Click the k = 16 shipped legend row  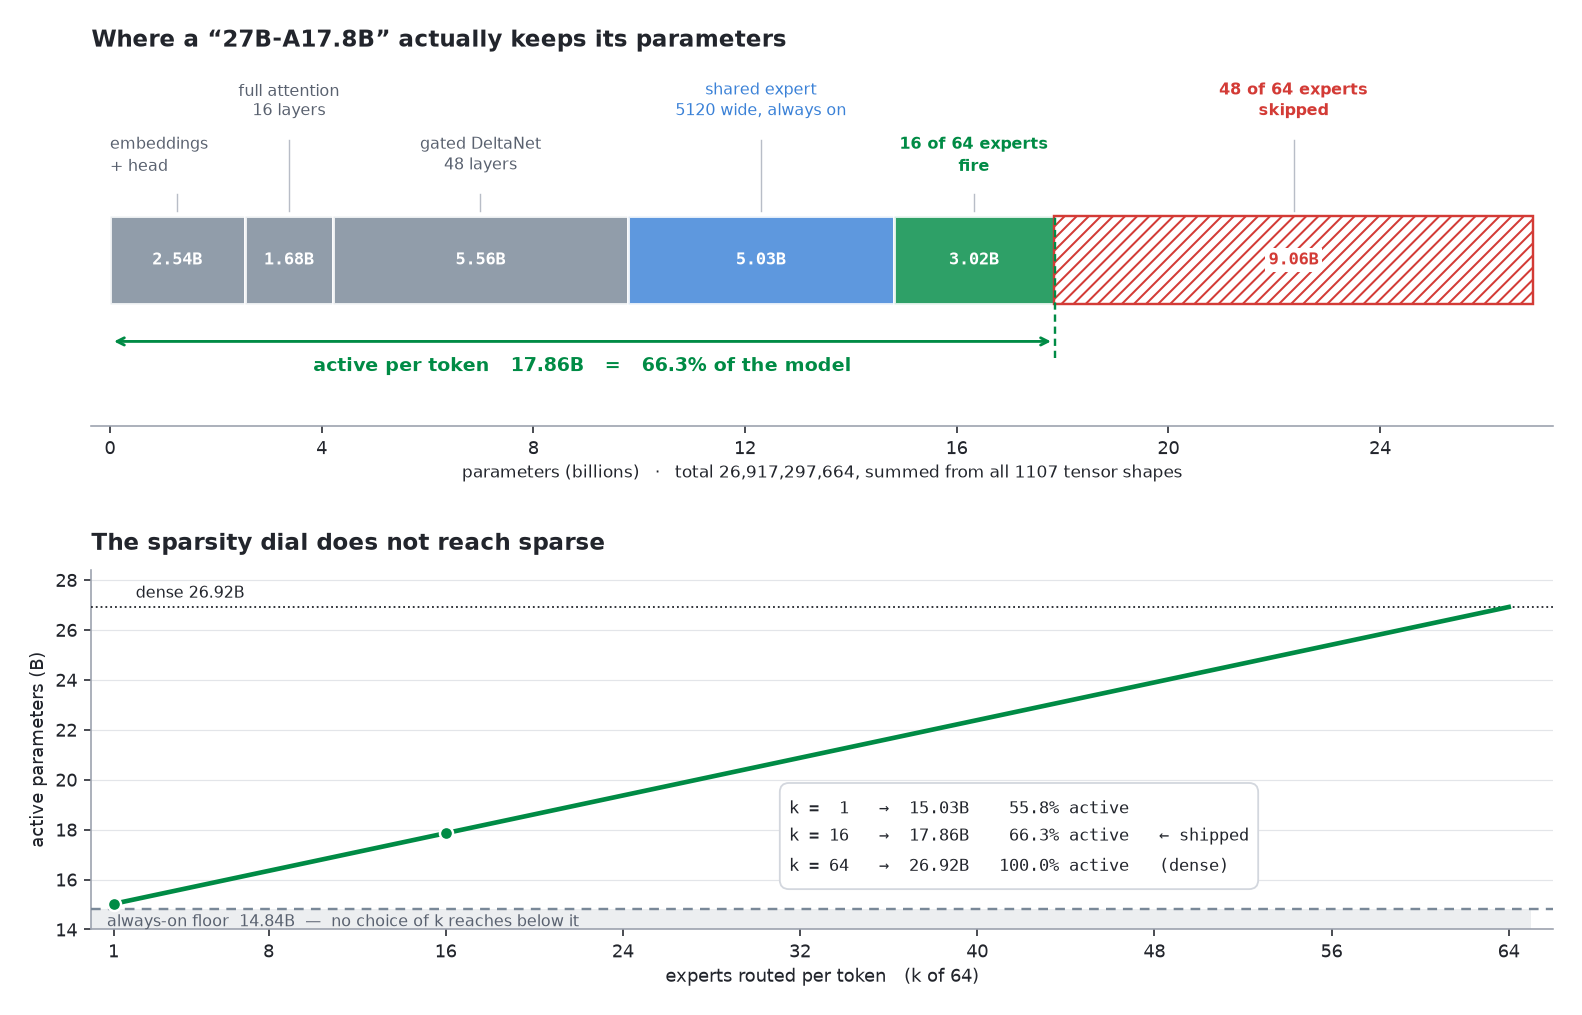click(1018, 835)
